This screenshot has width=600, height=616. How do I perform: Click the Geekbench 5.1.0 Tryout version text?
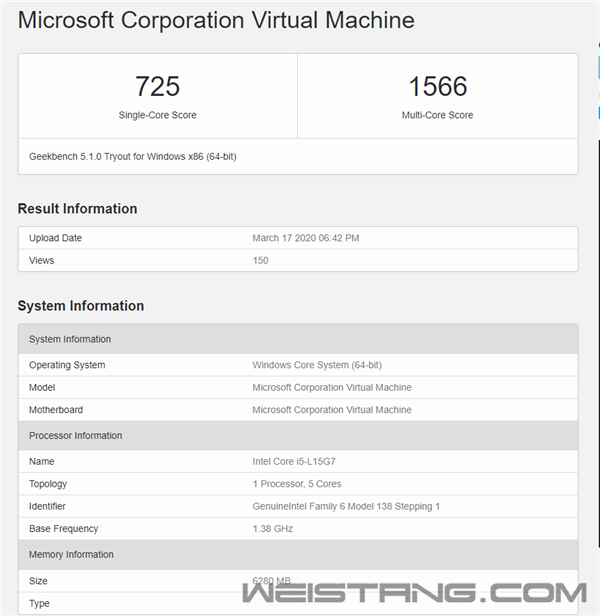(133, 157)
